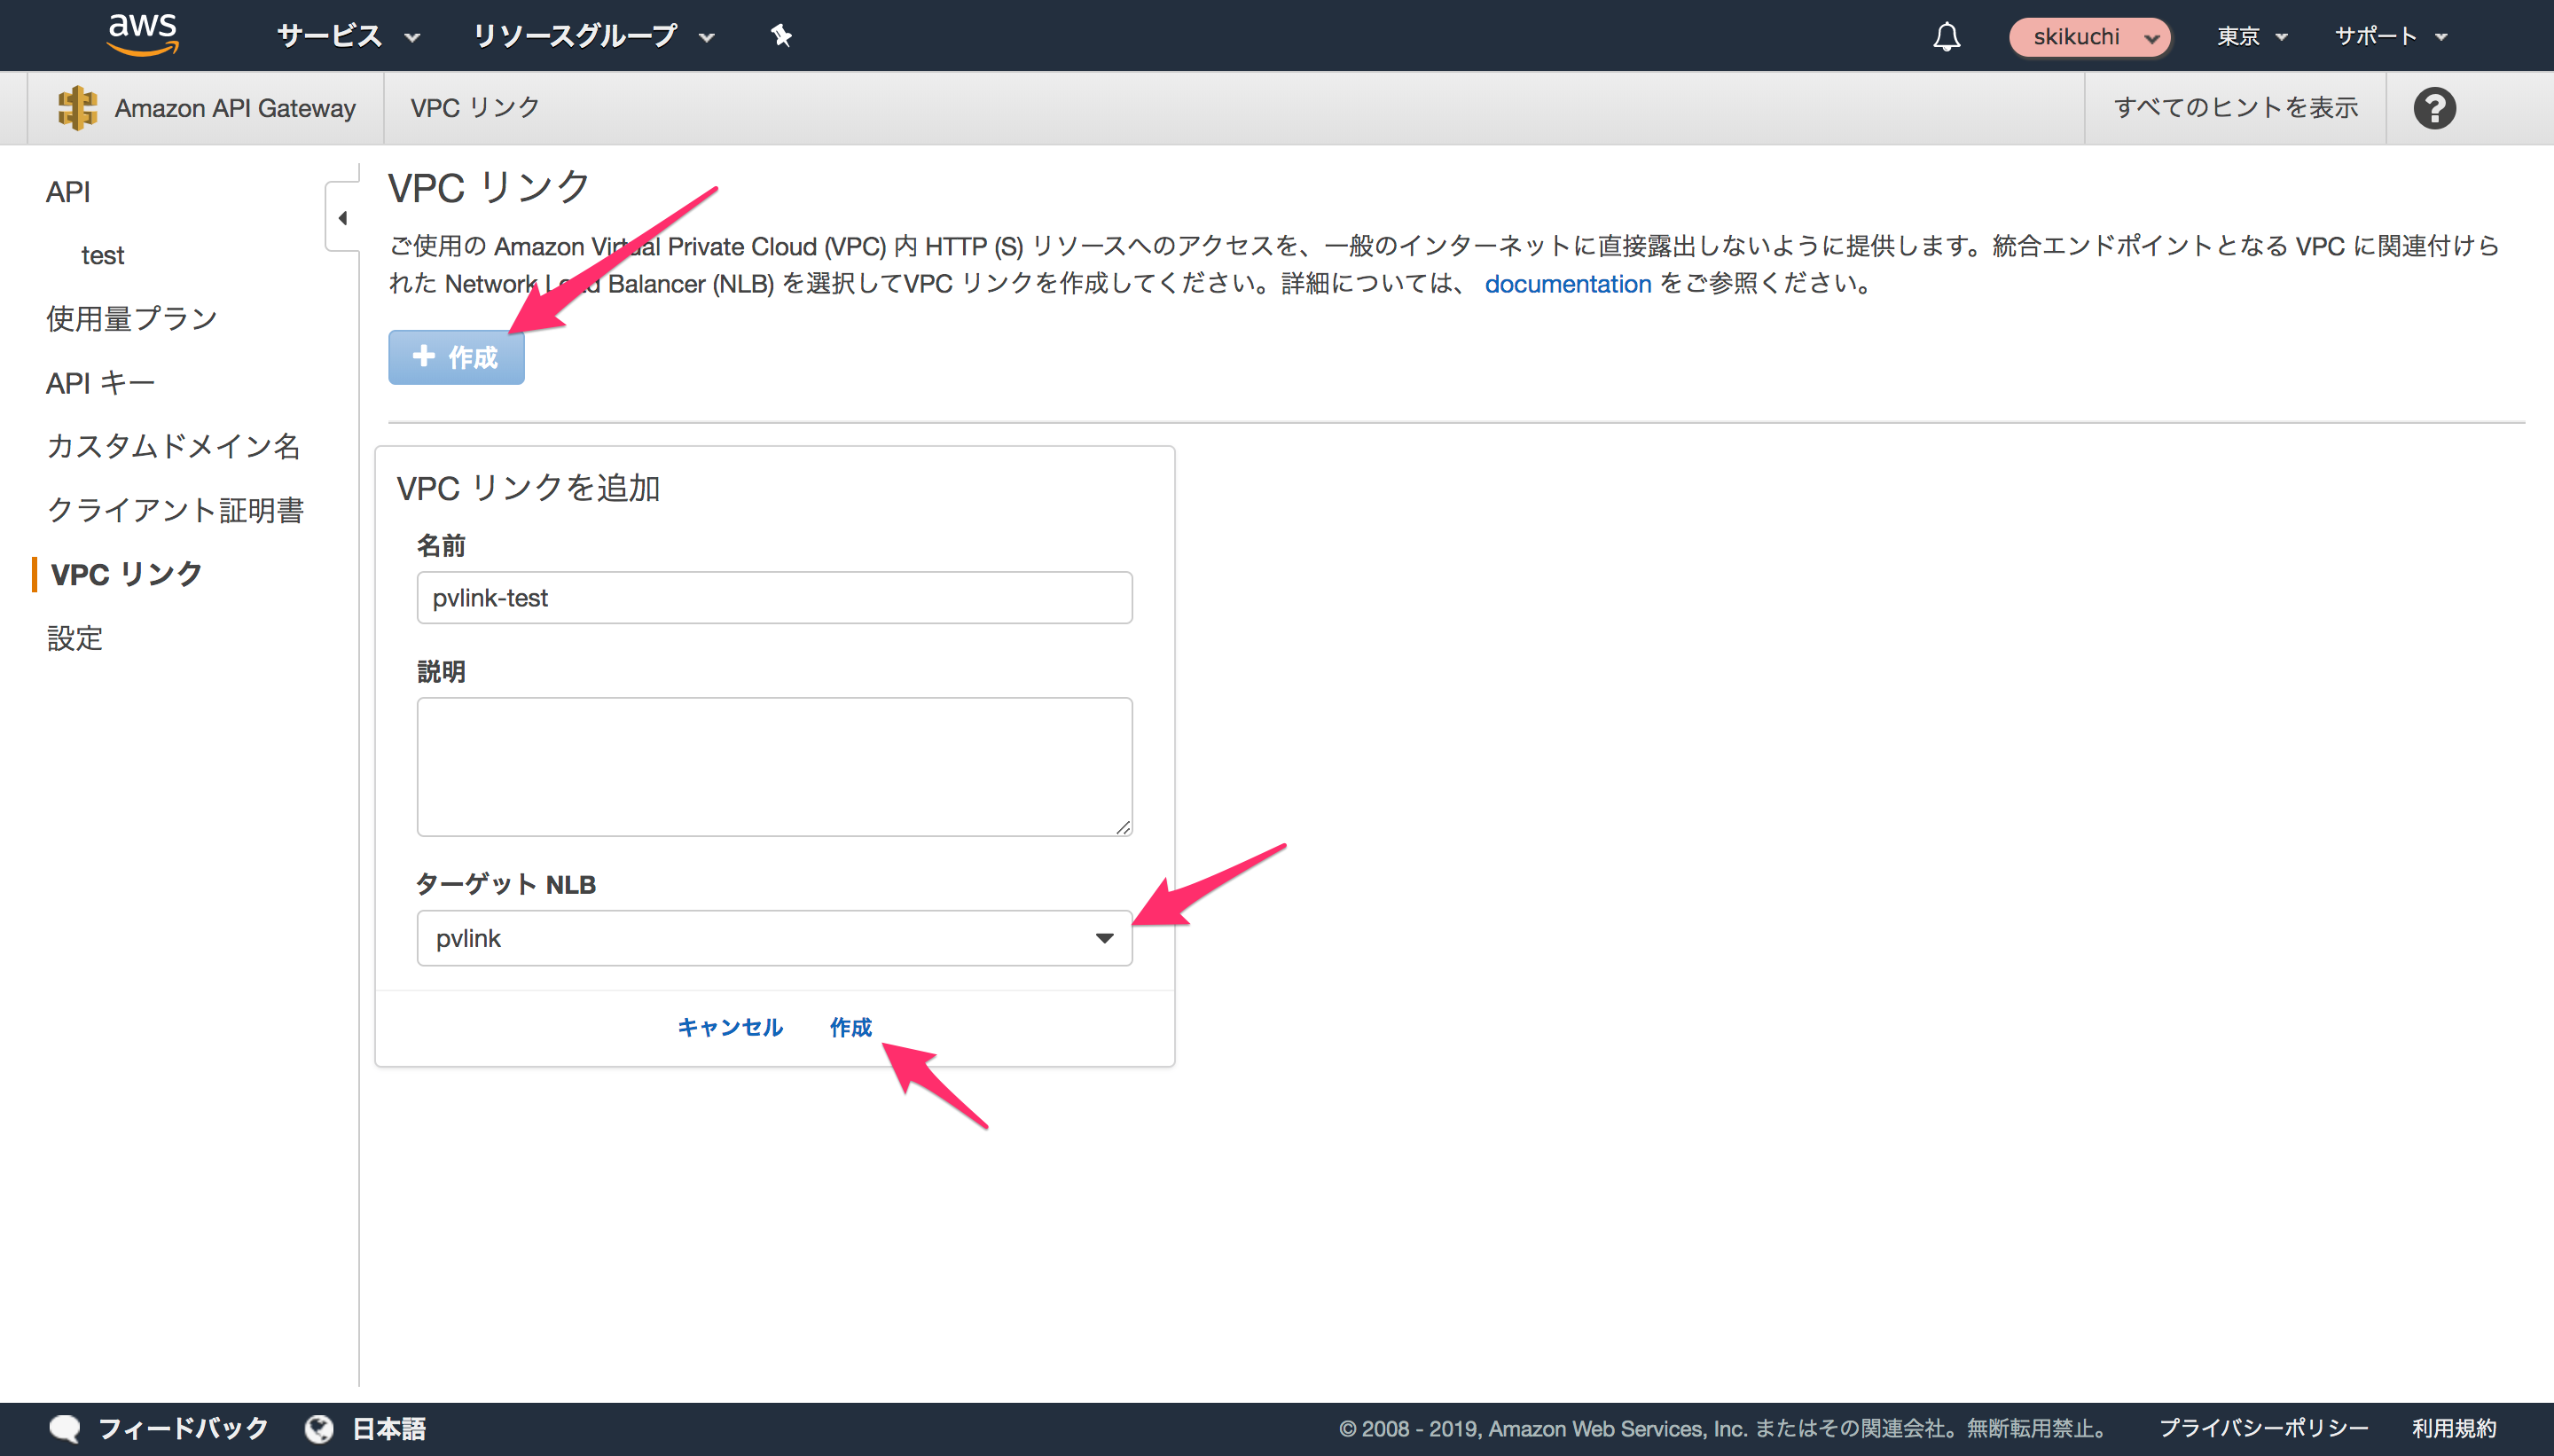Open フィードバック via the speech bubble icon
This screenshot has width=2554, height=1456.
[64, 1428]
